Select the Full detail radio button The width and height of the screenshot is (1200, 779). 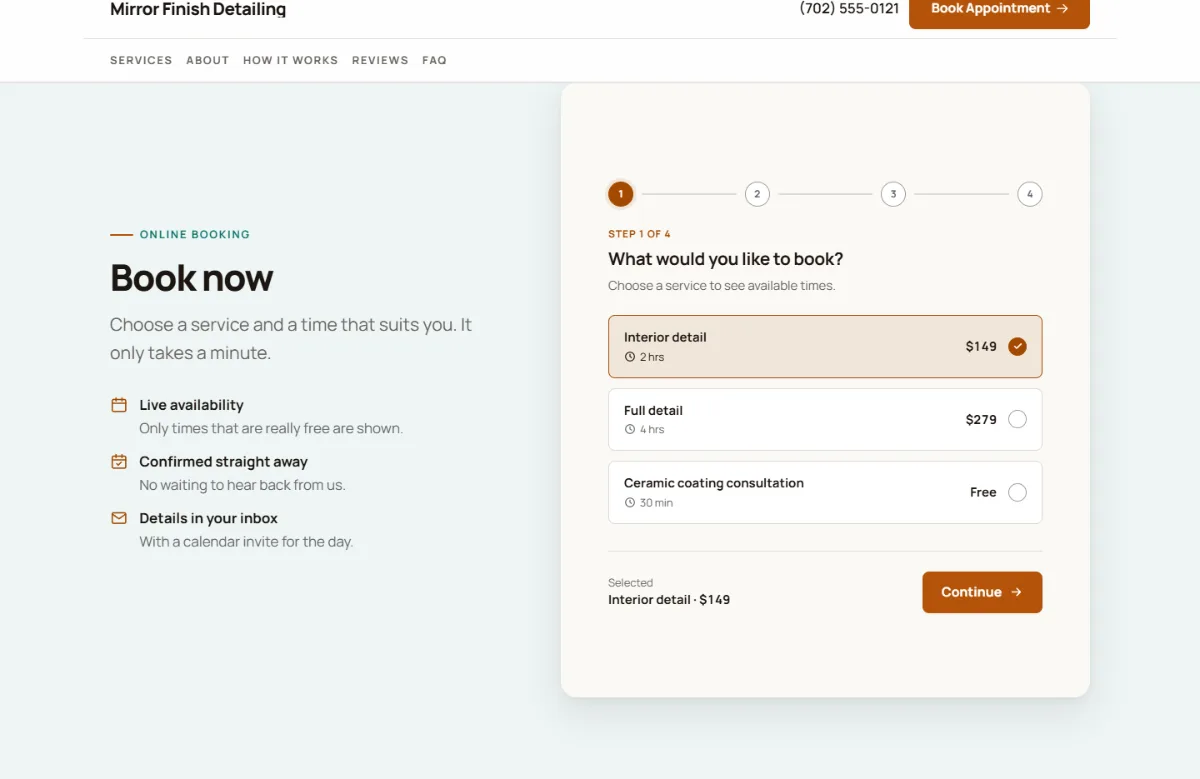coord(1017,420)
